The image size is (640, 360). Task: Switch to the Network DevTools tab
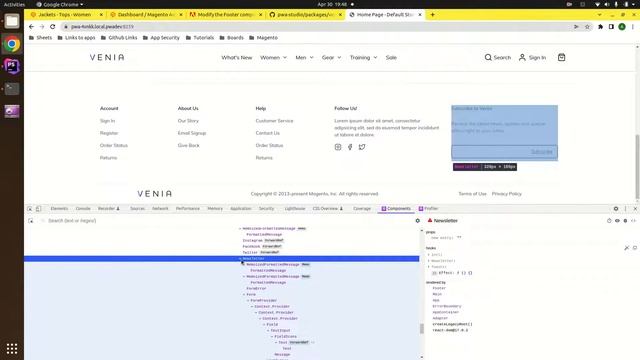[x=160, y=209]
